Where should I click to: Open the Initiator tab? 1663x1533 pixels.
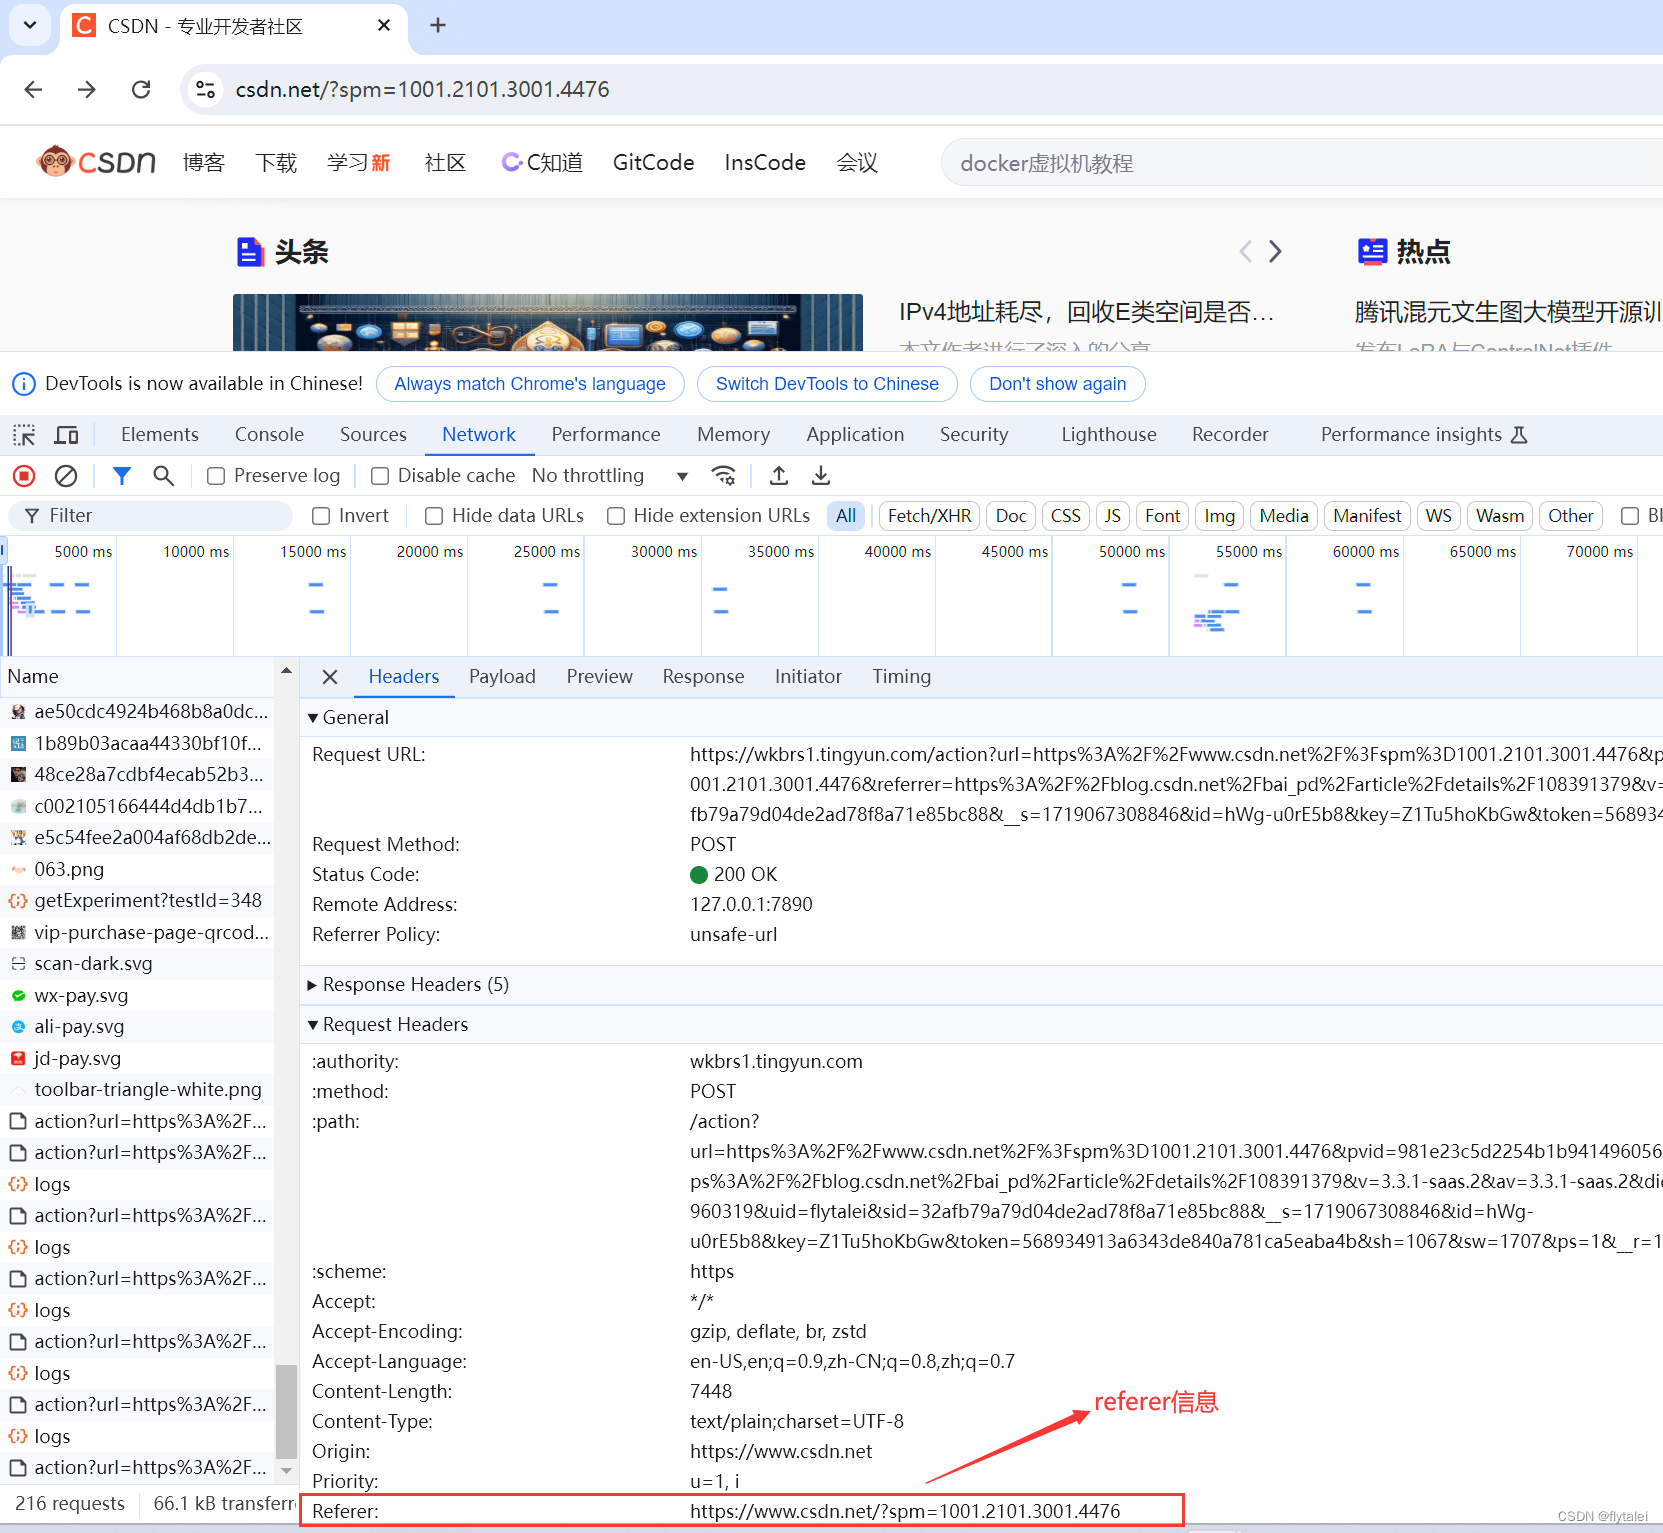coord(808,677)
